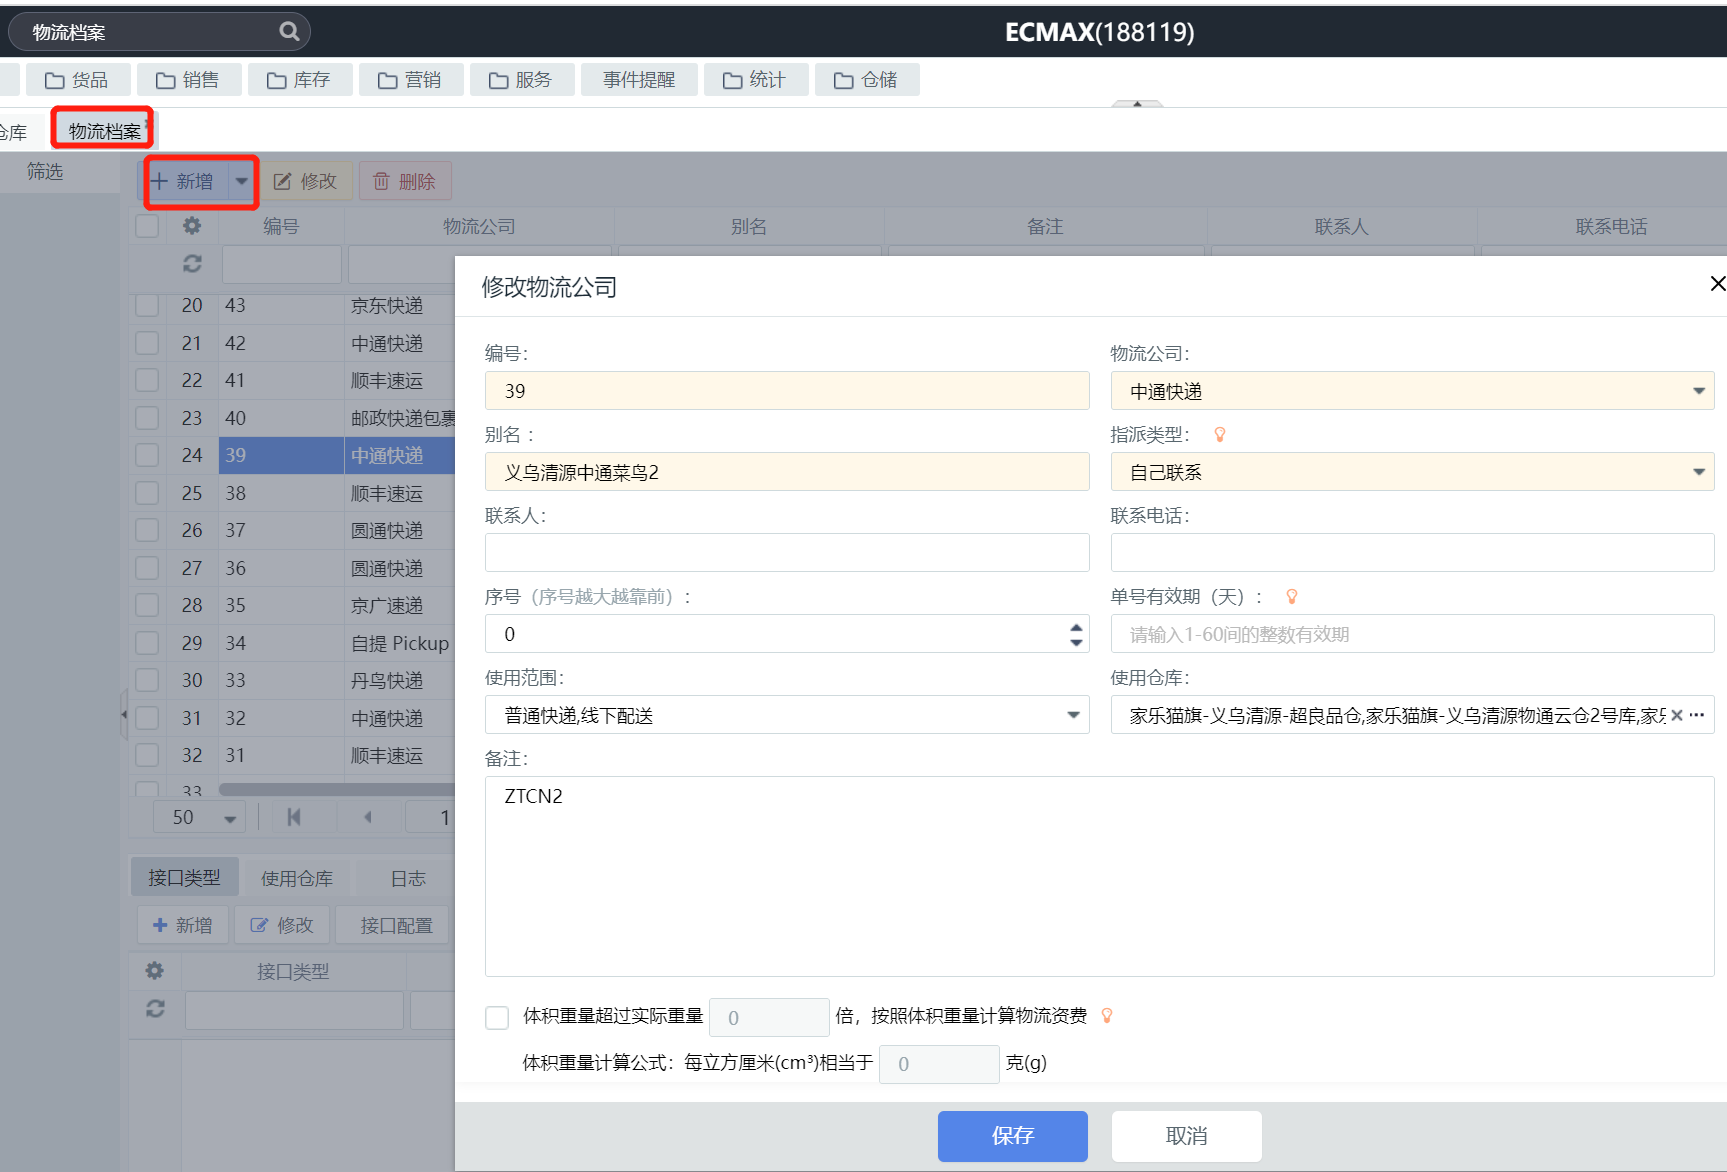
Task: Click the hint bulb next to 指派类型
Action: point(1219,435)
